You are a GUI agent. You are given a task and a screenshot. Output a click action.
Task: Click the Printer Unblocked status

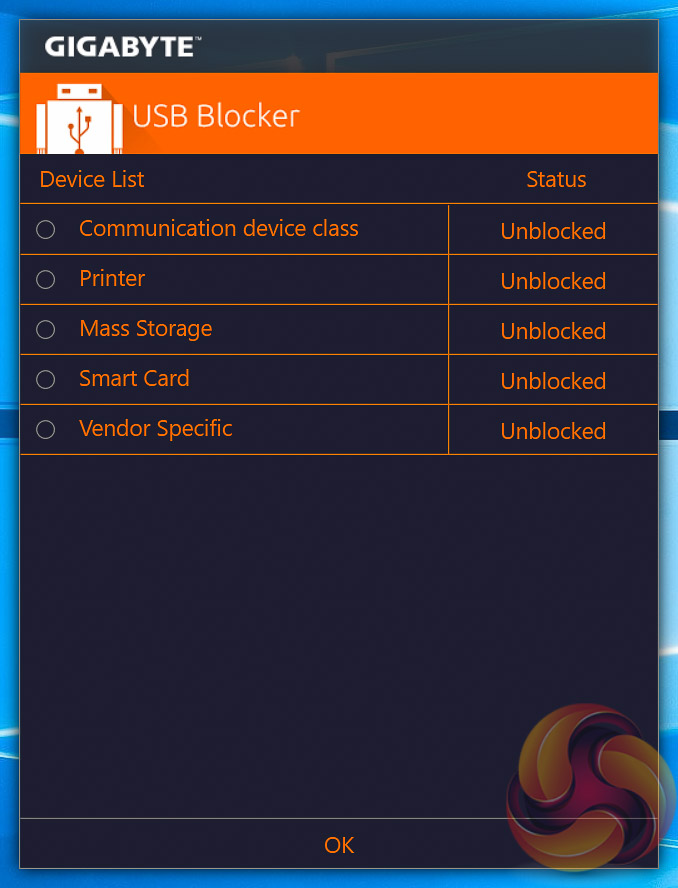point(553,281)
